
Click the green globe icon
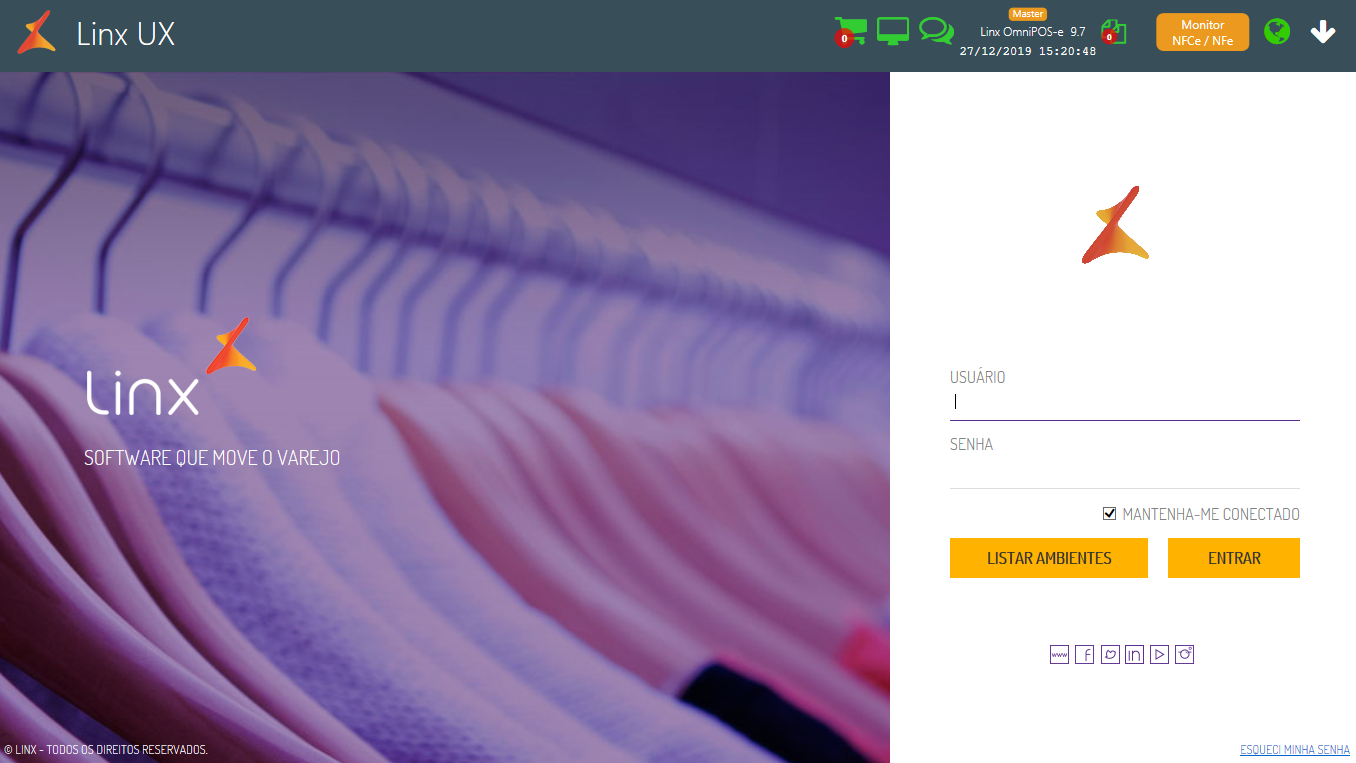click(1277, 32)
